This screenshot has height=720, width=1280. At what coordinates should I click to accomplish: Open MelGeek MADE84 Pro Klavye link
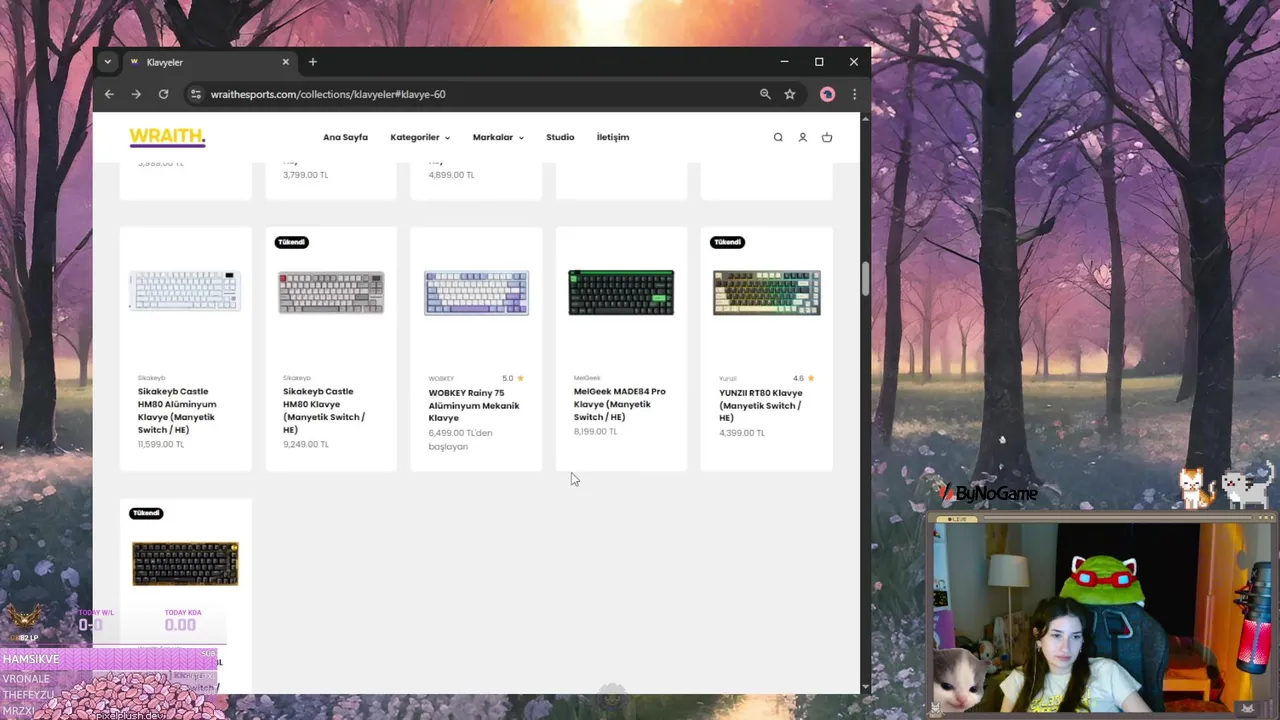tap(620, 404)
